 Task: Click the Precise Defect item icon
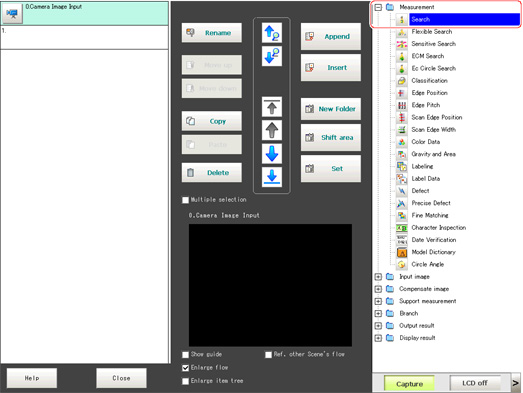click(402, 203)
